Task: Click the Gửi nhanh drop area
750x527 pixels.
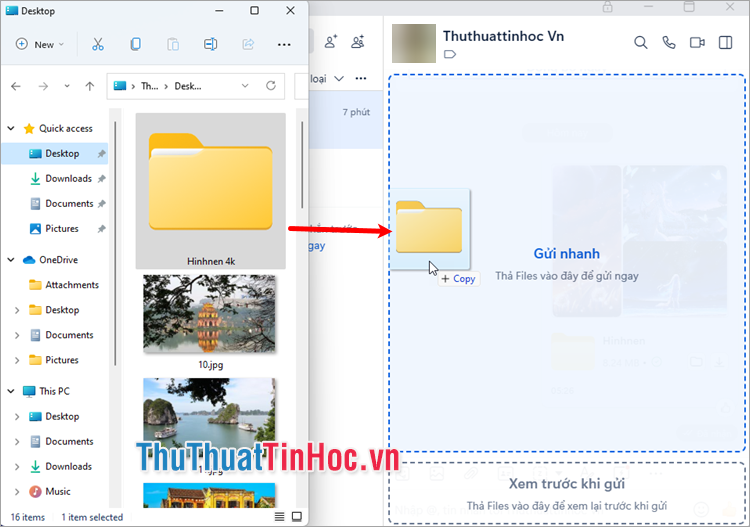Action: 567,263
